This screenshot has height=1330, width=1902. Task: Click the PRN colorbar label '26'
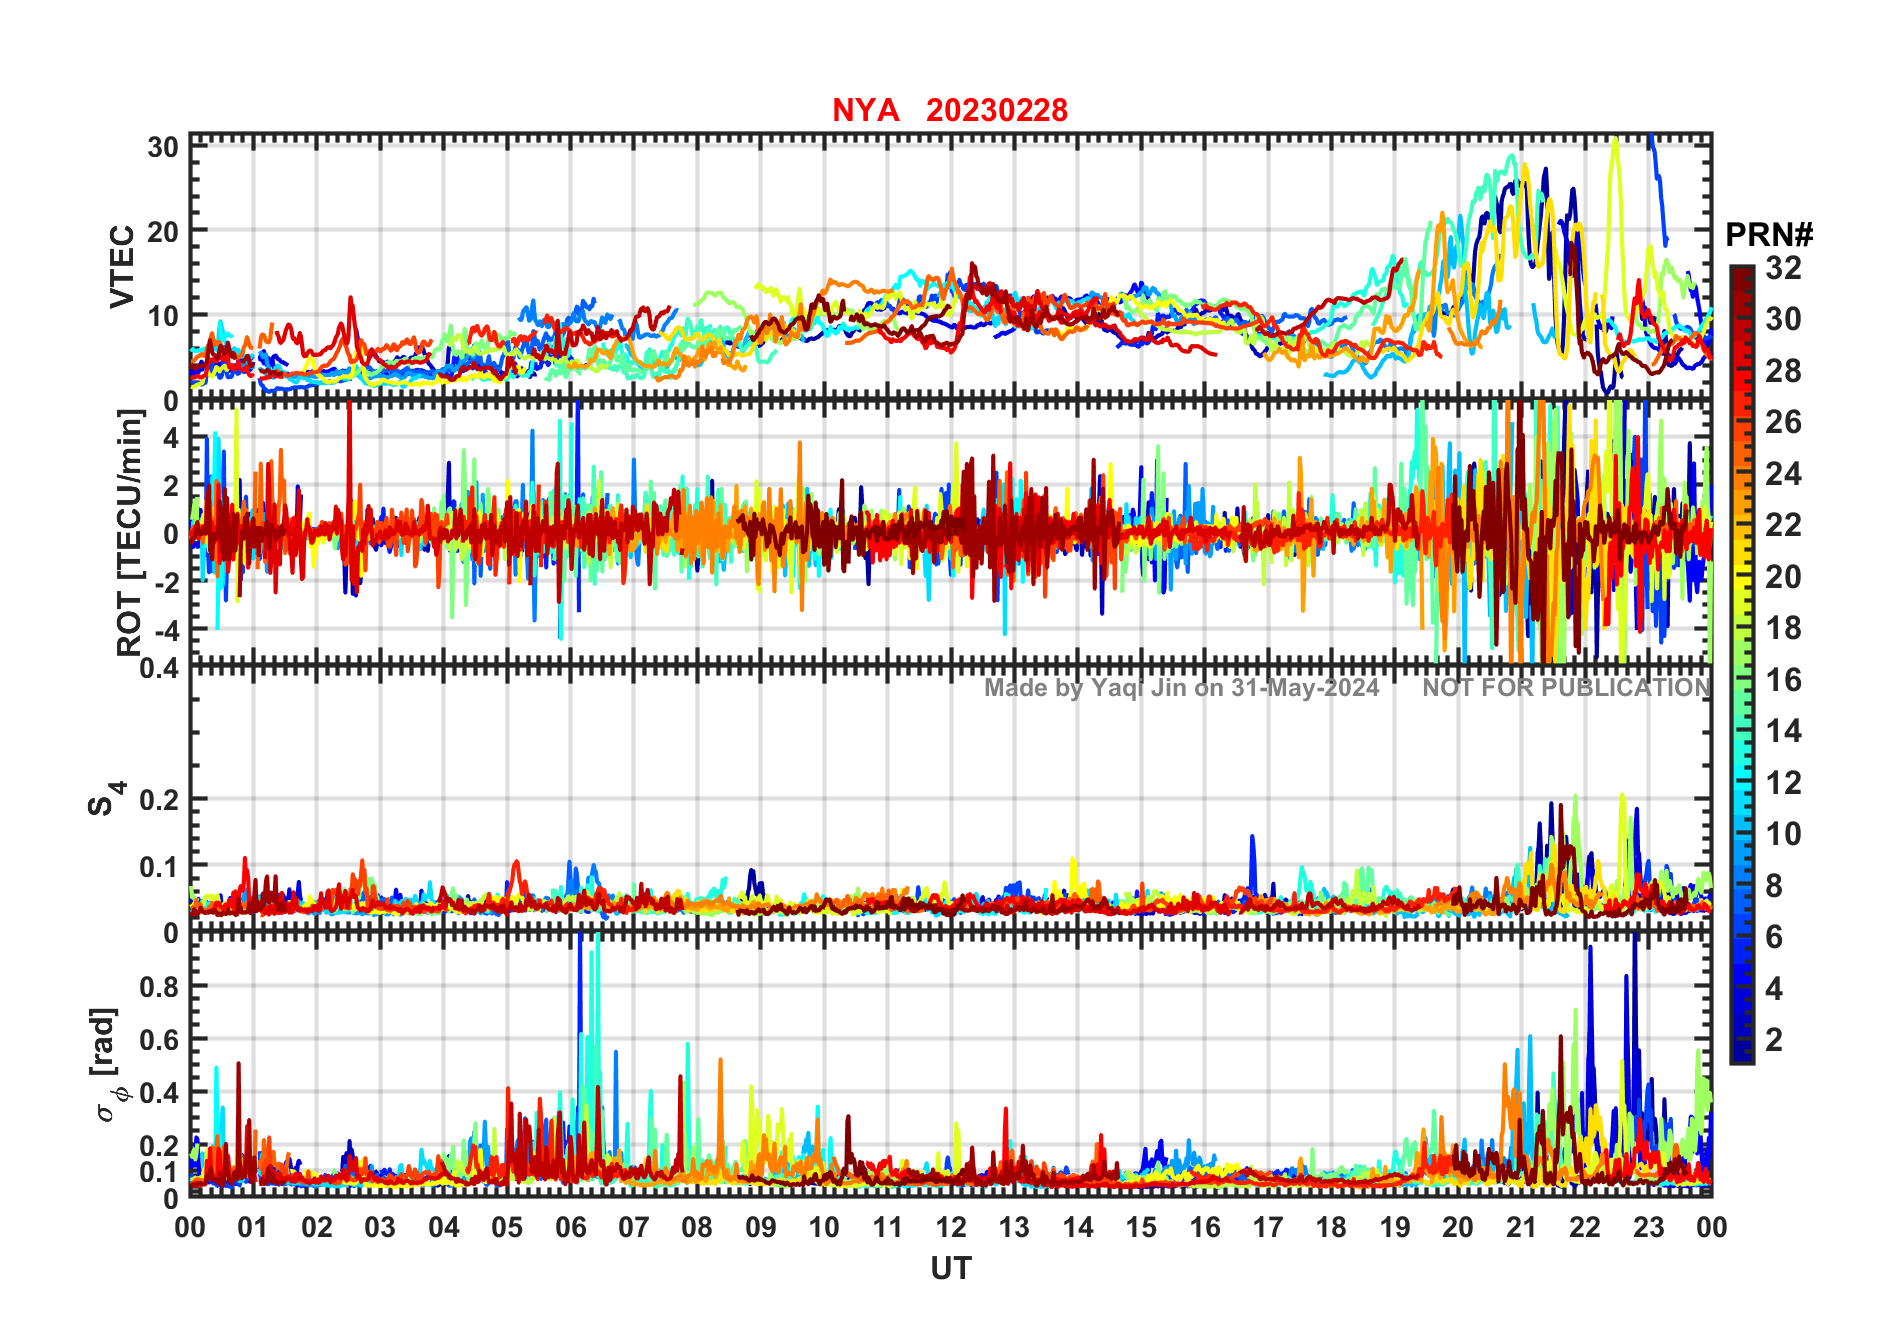click(1783, 422)
